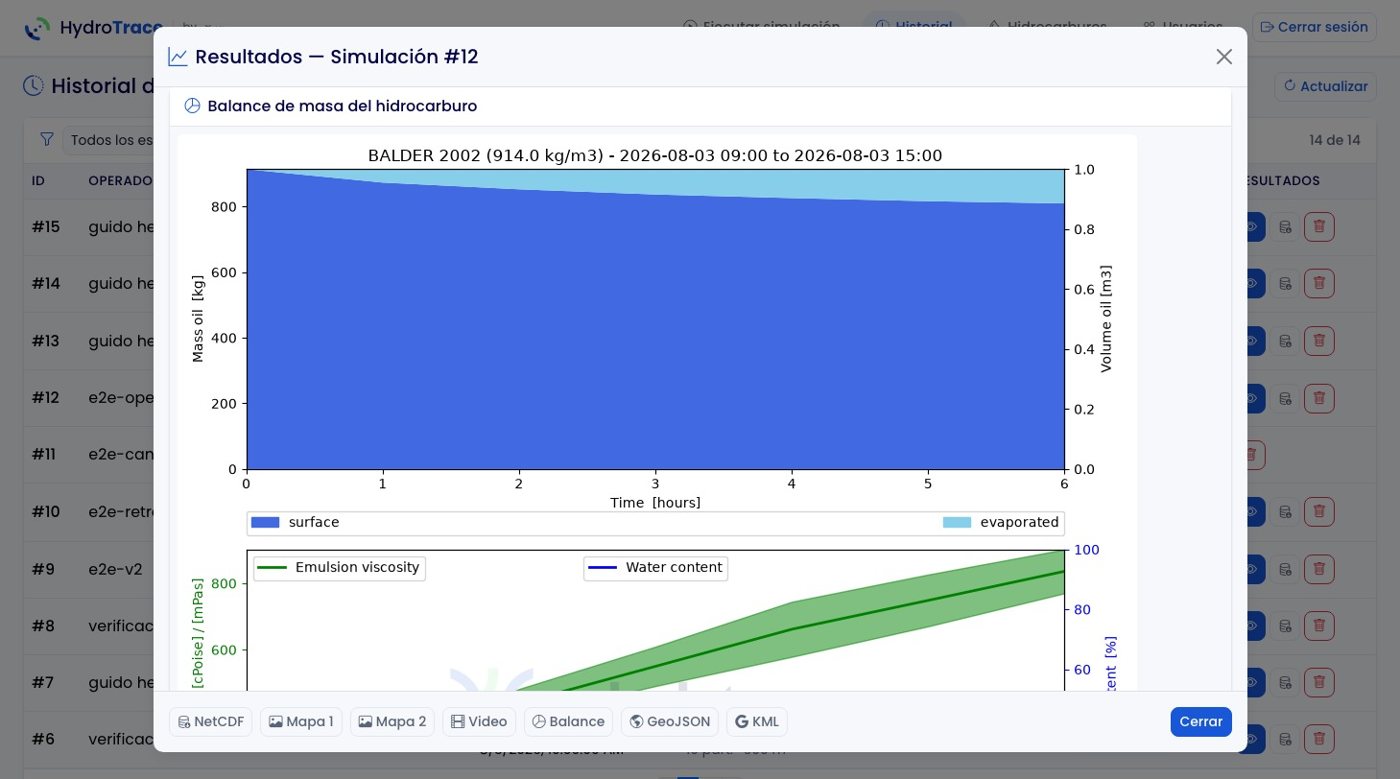Open the database icon for simulation #9
Screen dimensions: 1400x779
tap(1285, 569)
